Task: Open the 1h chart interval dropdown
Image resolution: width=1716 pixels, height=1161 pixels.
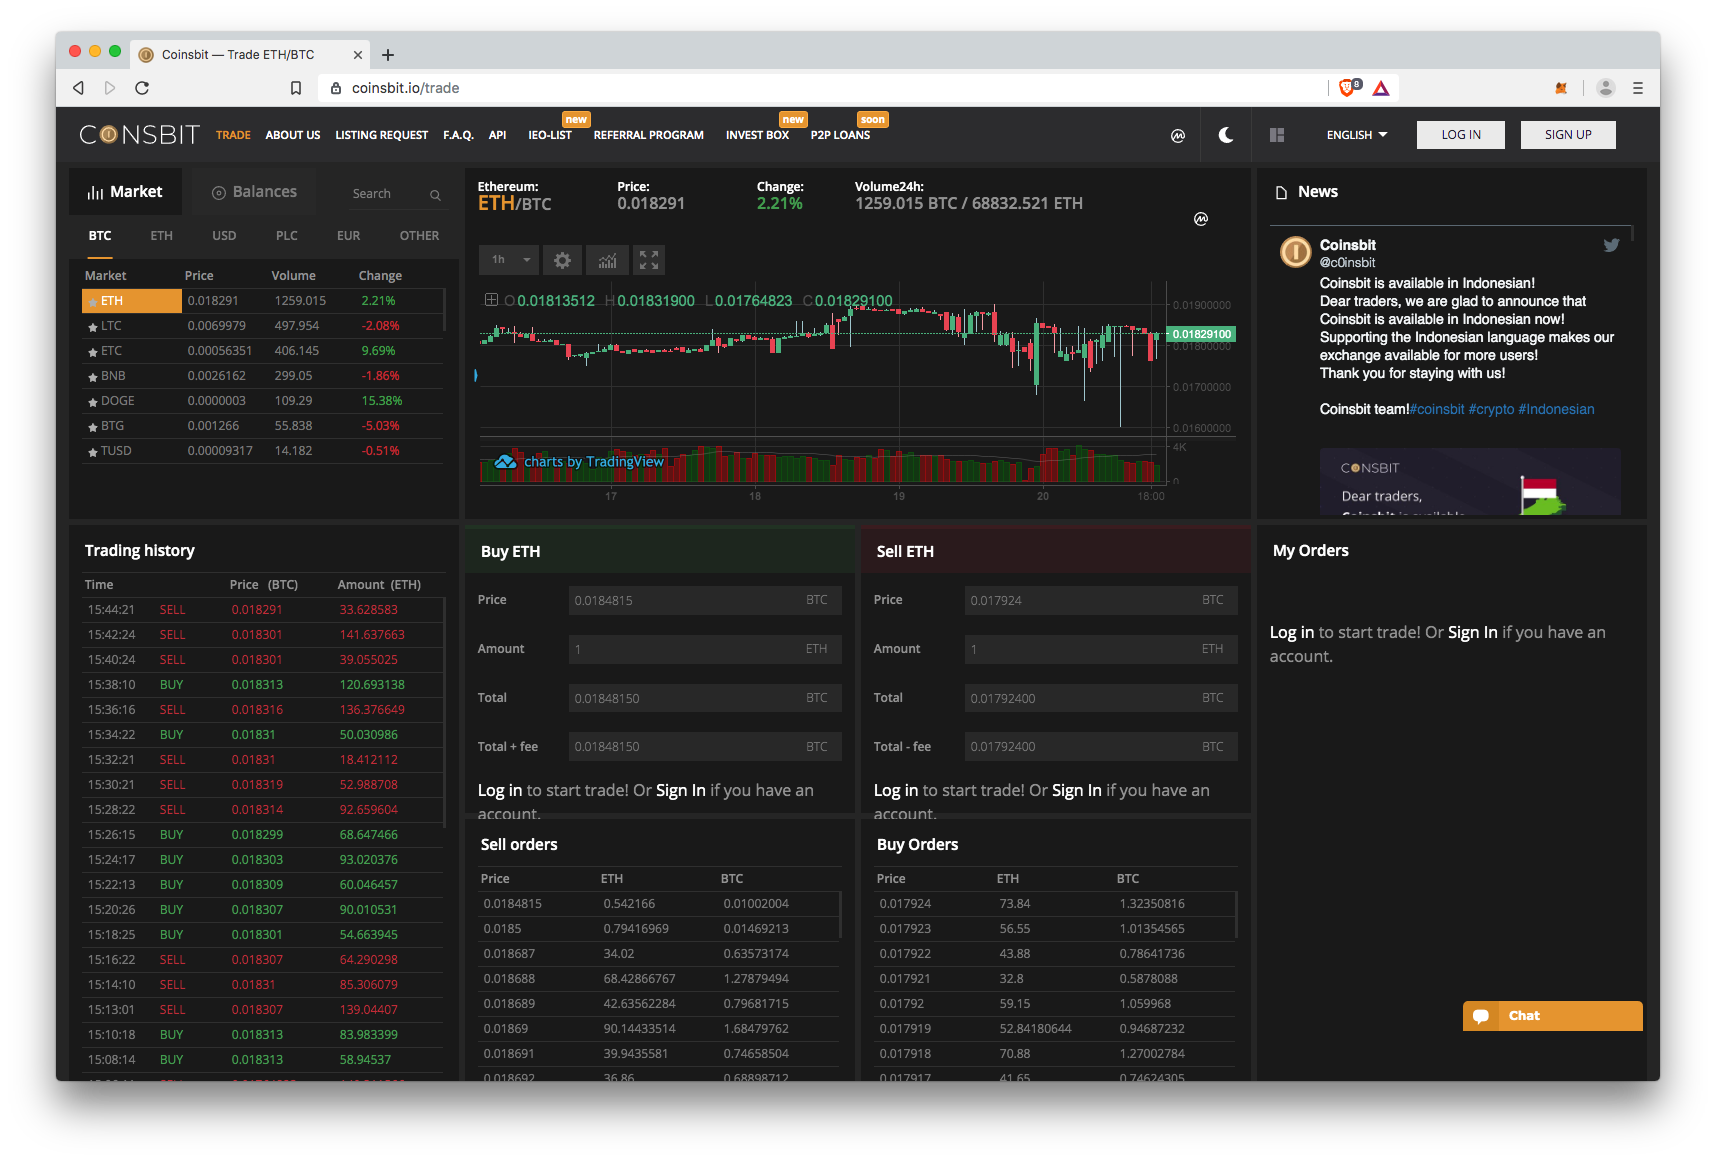Action: [x=509, y=260]
